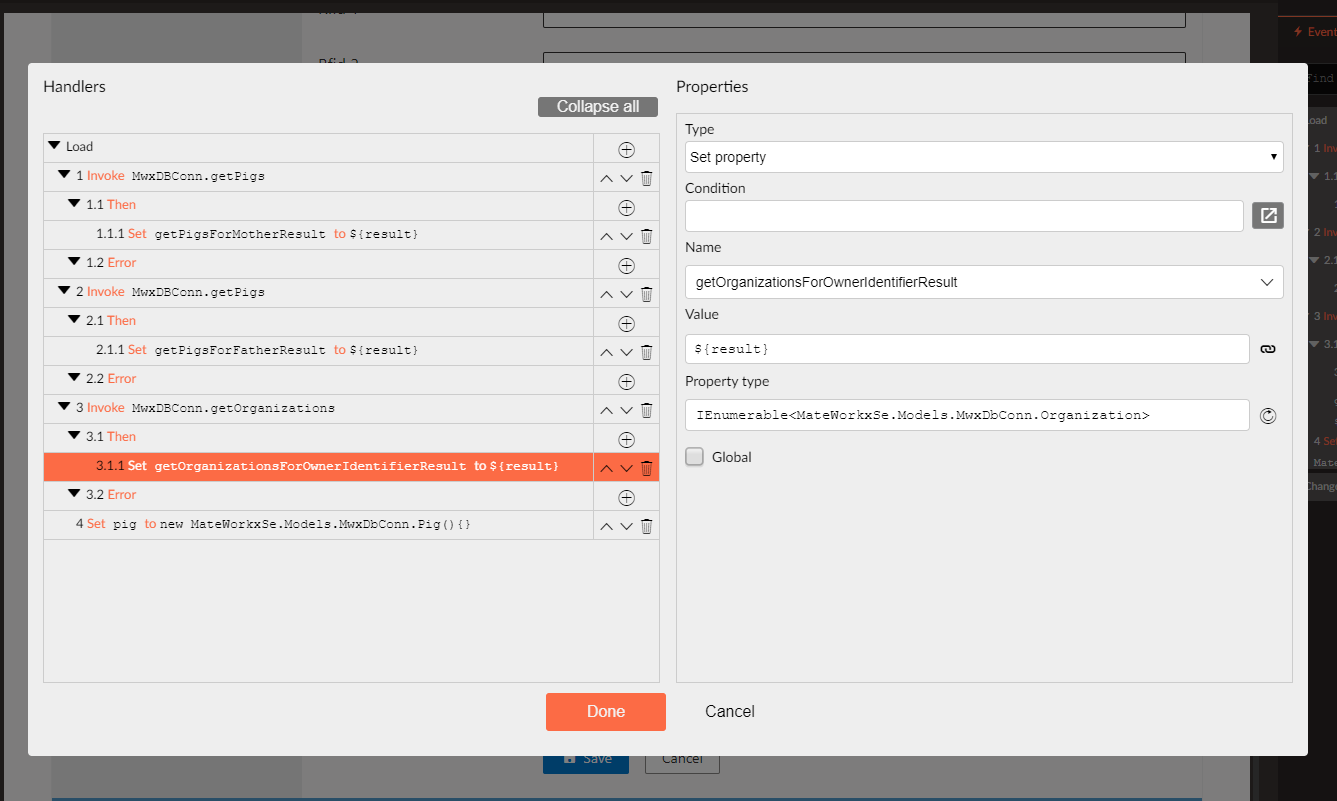The image size is (1337, 801).
Task: Refresh the Property type with reload icon
Action: (1268, 416)
